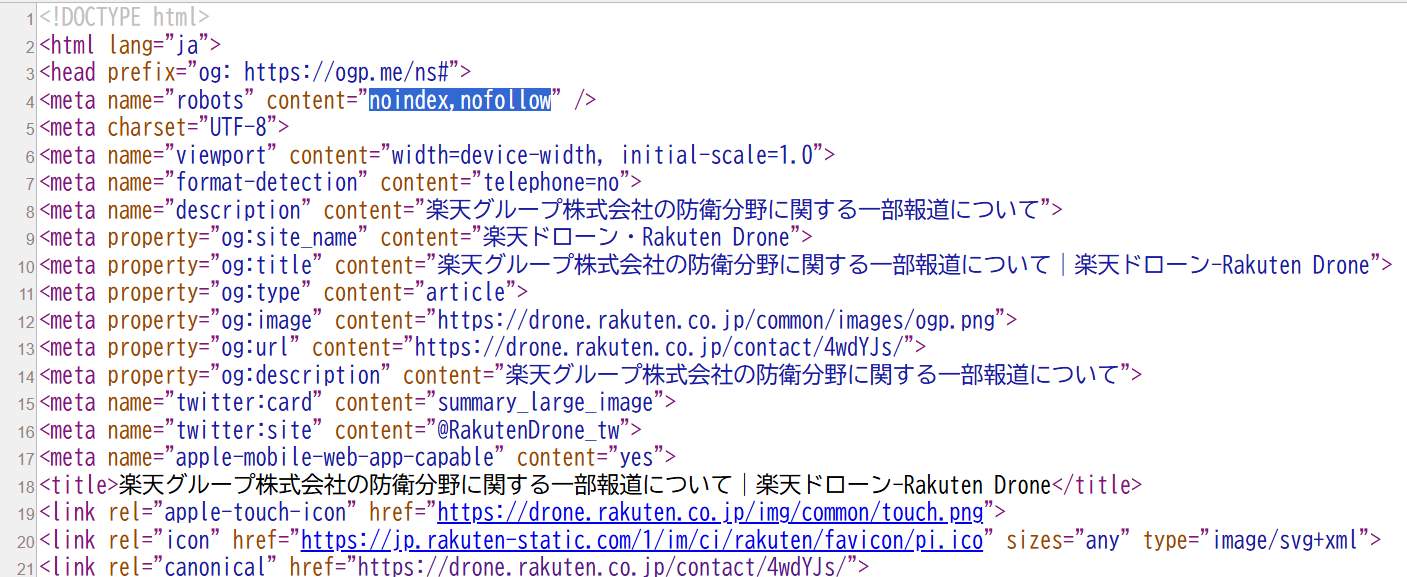The height and width of the screenshot is (577, 1407).
Task: Click the rel="icon" attribute
Action: tap(164, 541)
